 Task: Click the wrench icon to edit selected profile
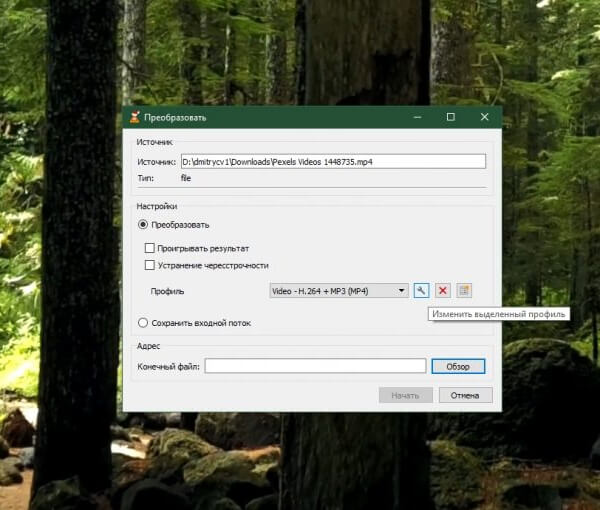(421, 290)
